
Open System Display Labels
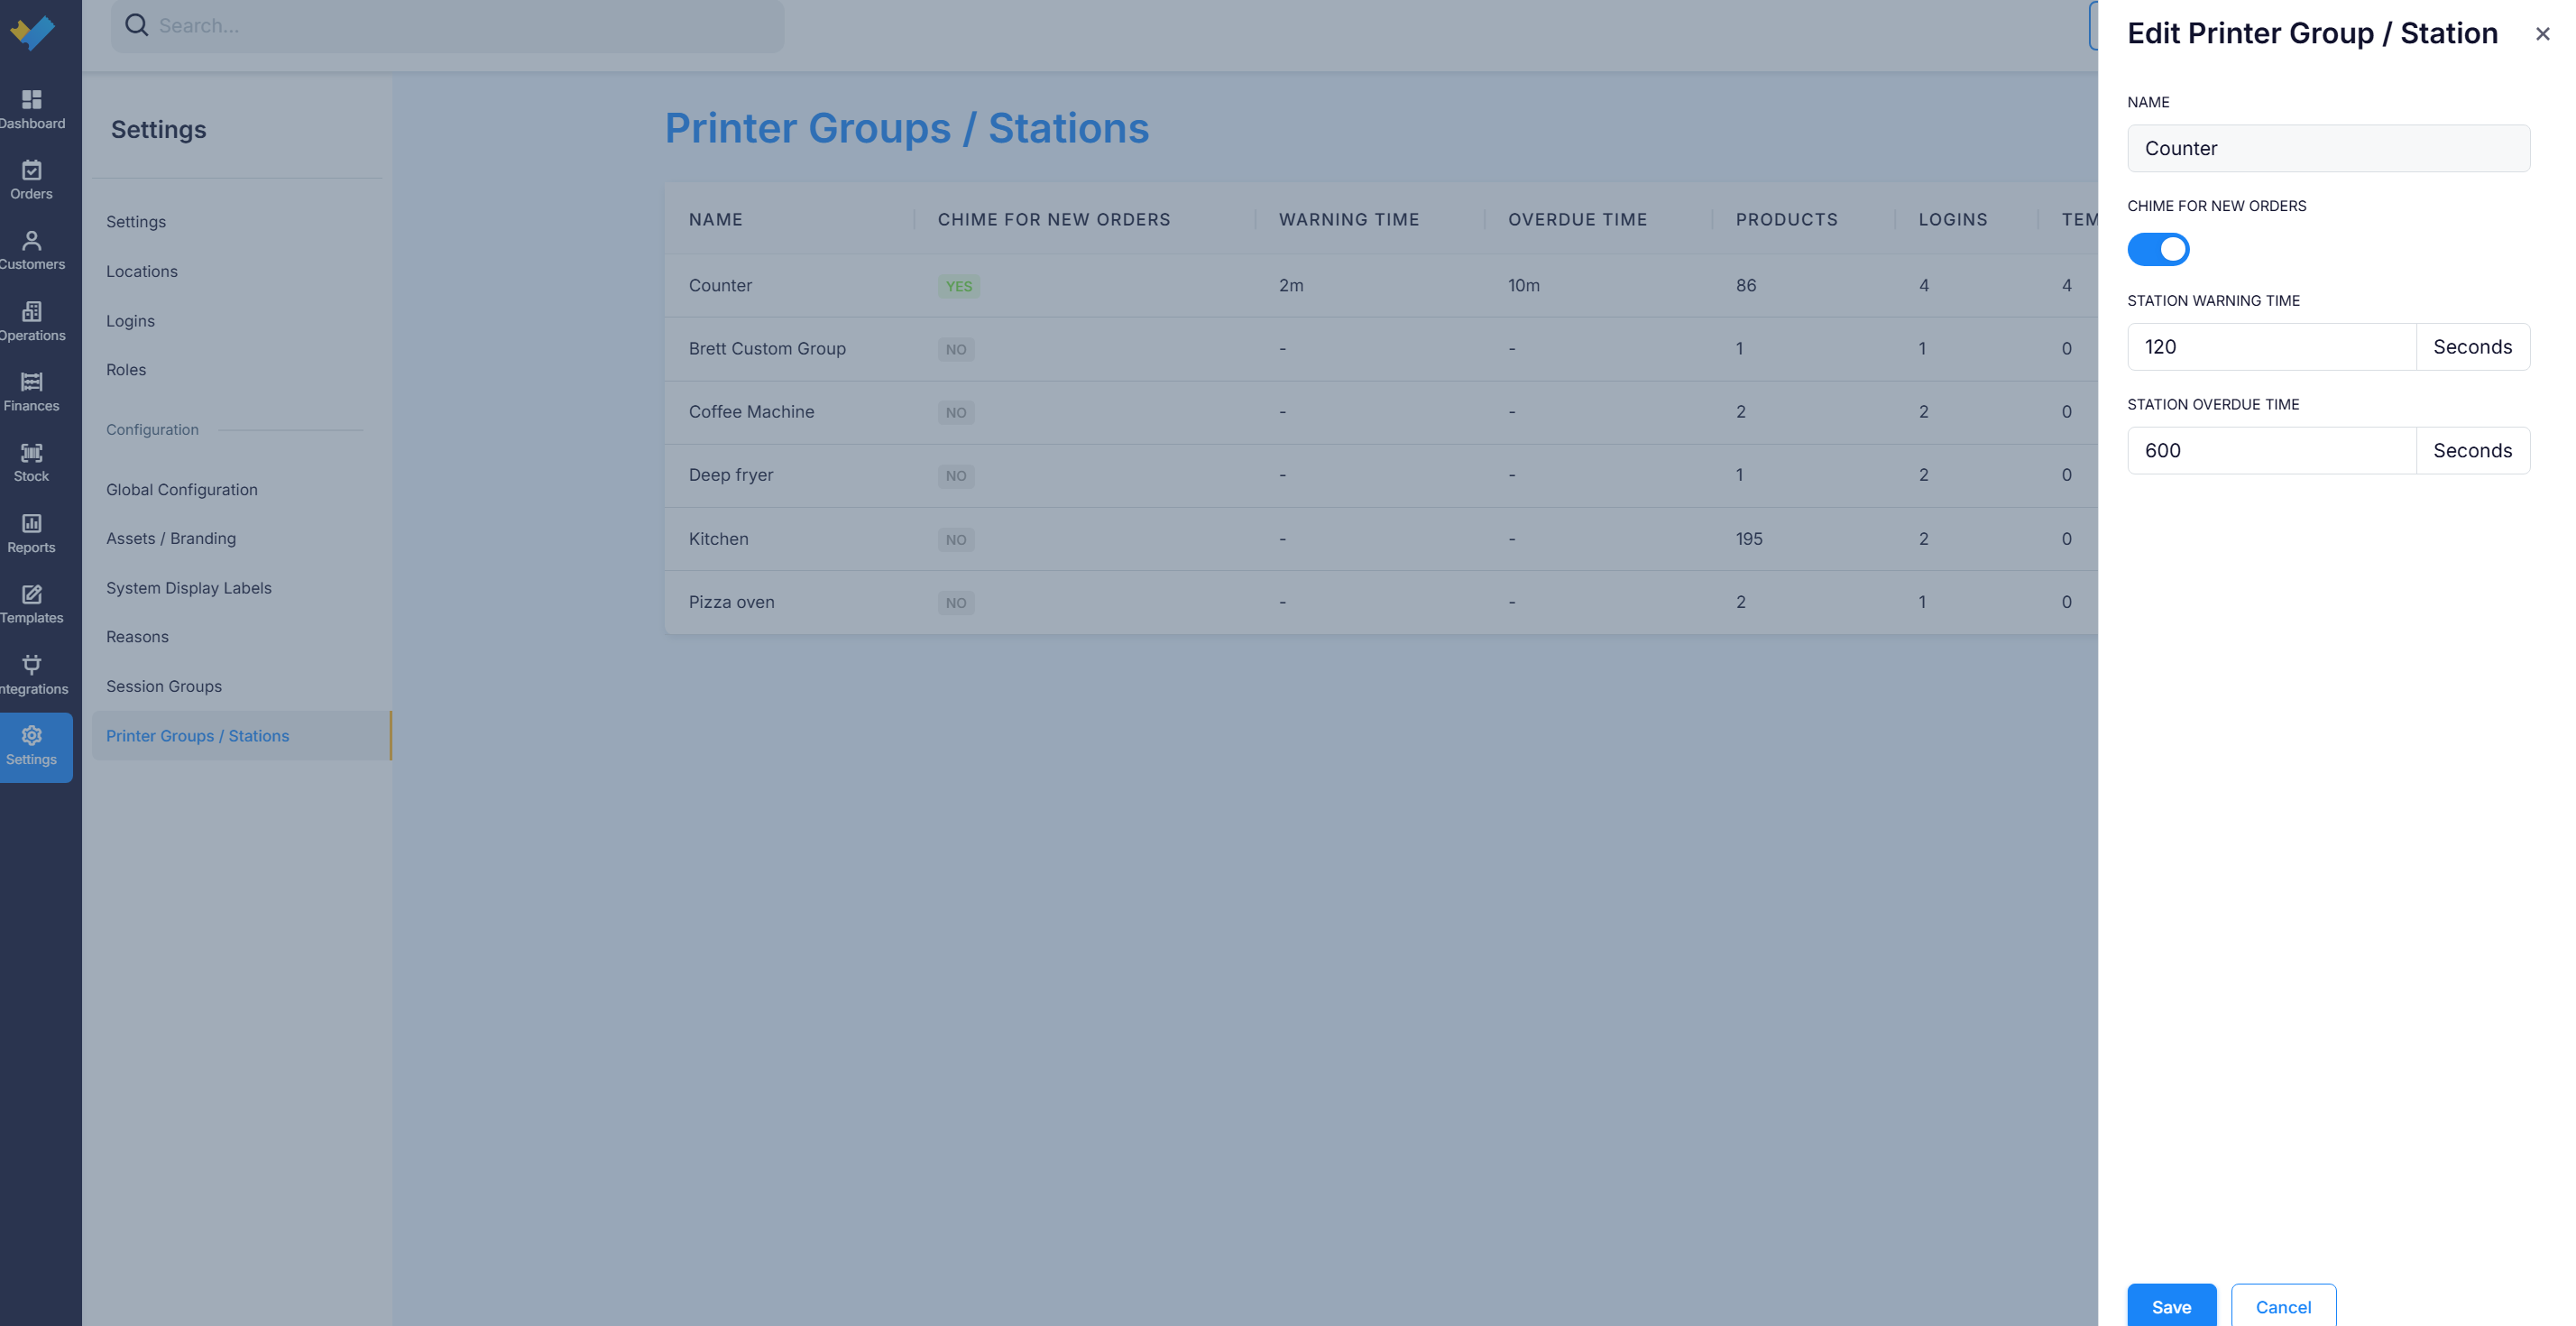click(x=189, y=588)
